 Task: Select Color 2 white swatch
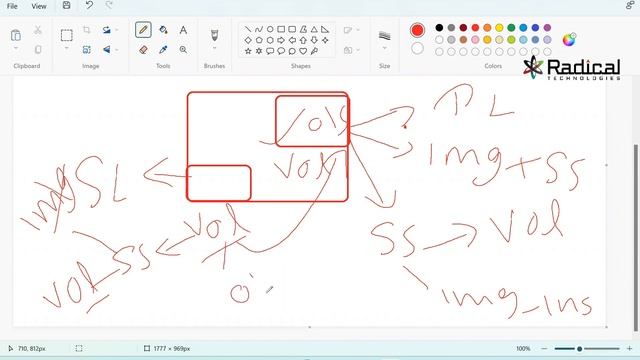(x=417, y=49)
